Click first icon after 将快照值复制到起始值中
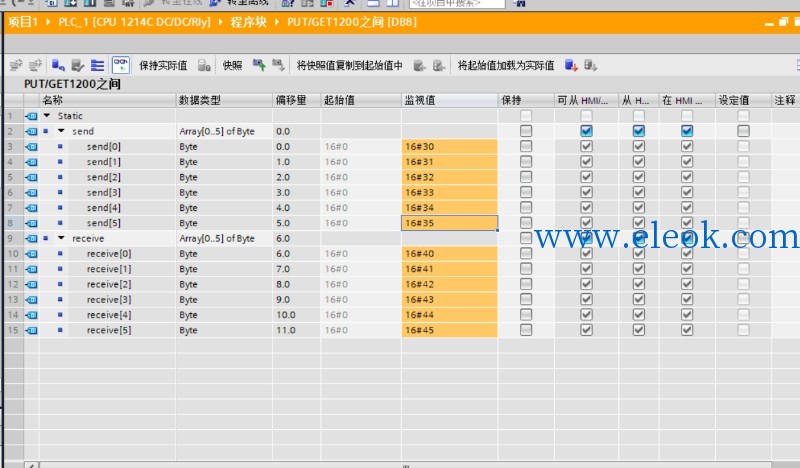Viewport: 800px width, 468px height. 419,65
